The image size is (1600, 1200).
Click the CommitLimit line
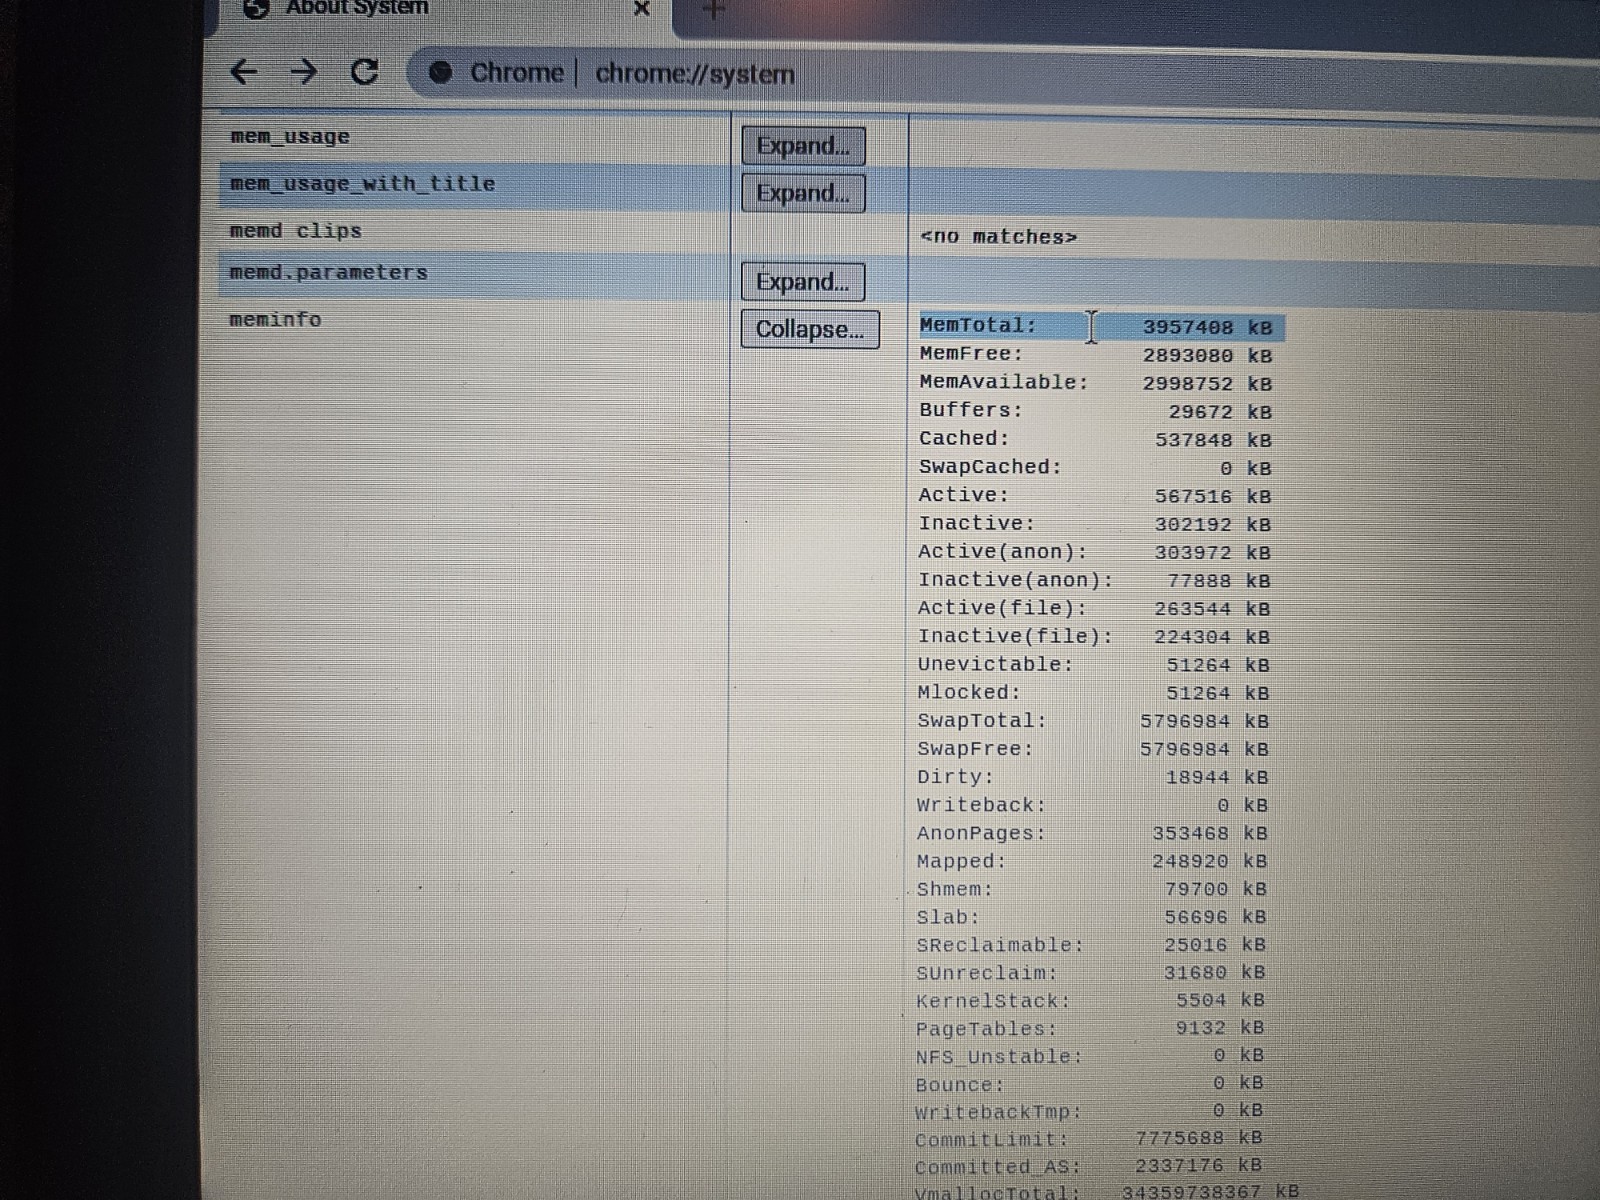[1089, 1139]
